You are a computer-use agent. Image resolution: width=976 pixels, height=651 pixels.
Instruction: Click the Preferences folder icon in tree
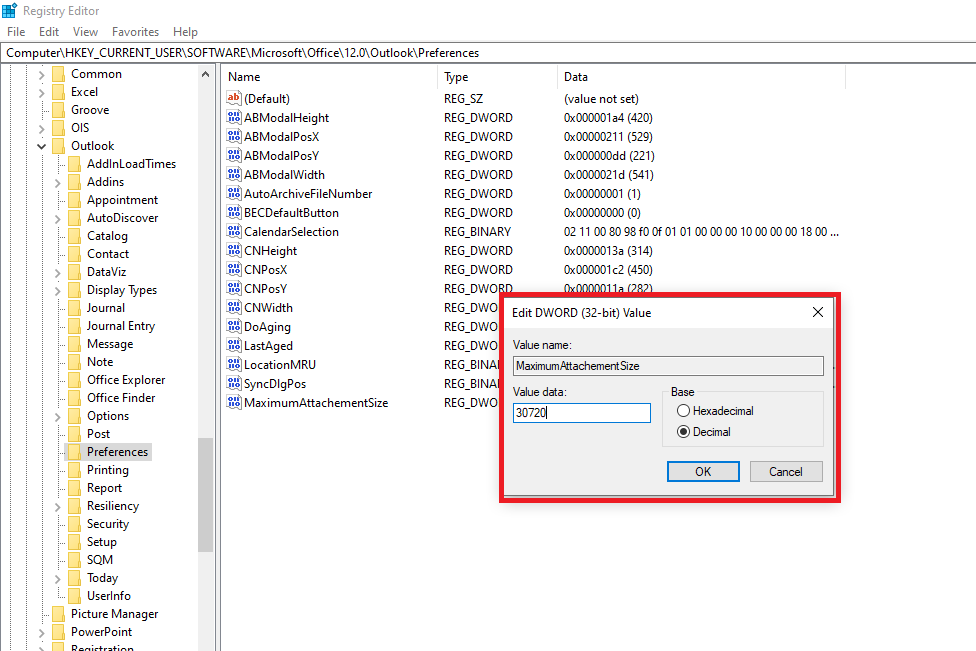pyautogui.click(x=74, y=452)
